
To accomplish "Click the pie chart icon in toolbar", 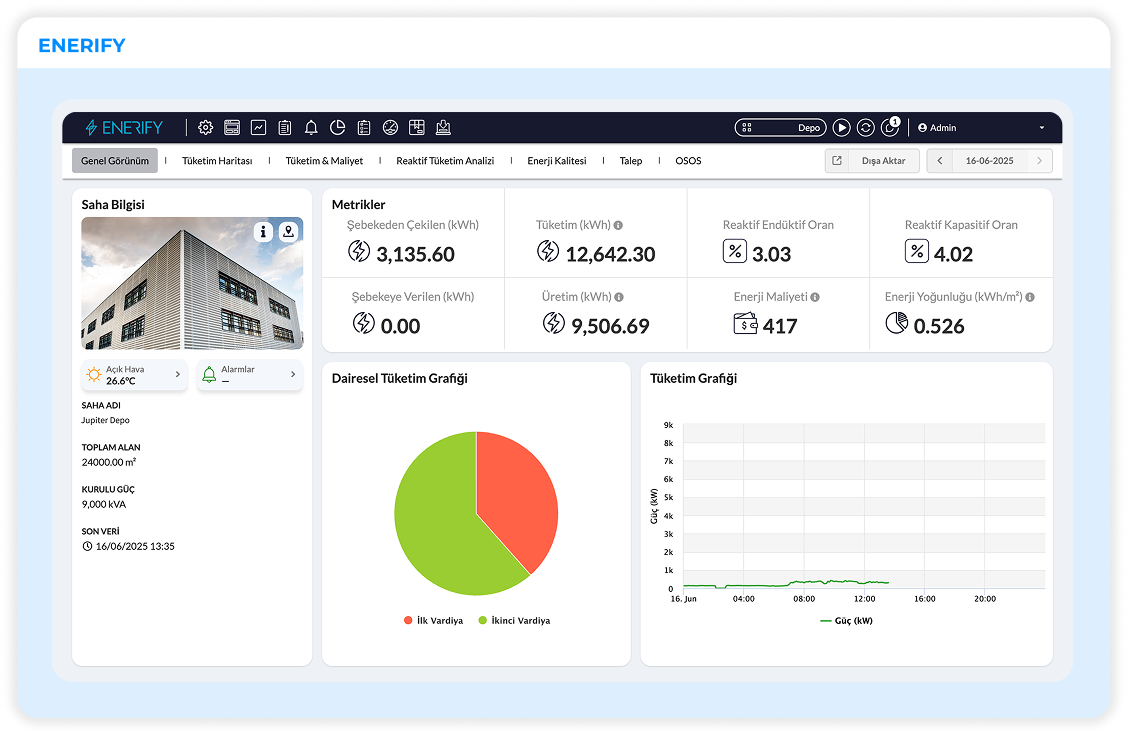I will tap(337, 127).
